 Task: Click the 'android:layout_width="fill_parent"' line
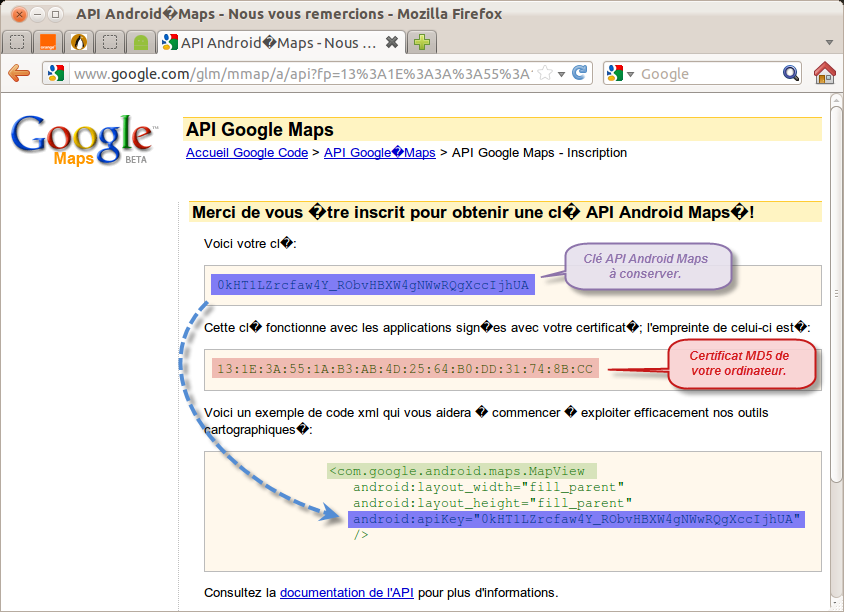pyautogui.click(x=488, y=487)
